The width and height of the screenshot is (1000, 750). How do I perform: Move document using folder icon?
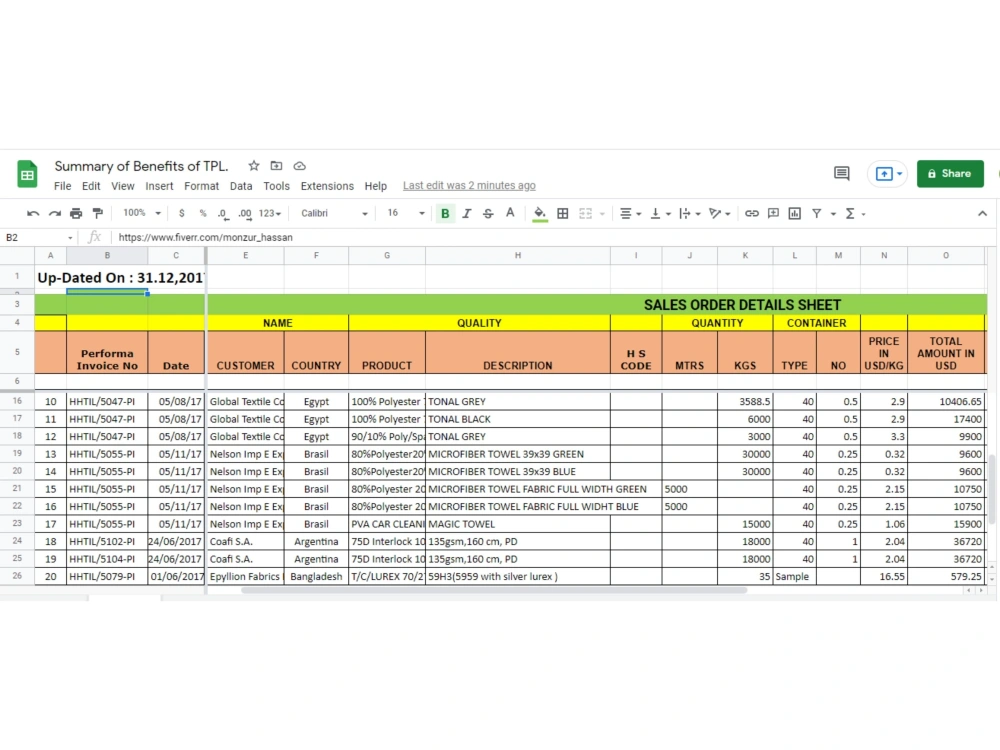pos(276,166)
